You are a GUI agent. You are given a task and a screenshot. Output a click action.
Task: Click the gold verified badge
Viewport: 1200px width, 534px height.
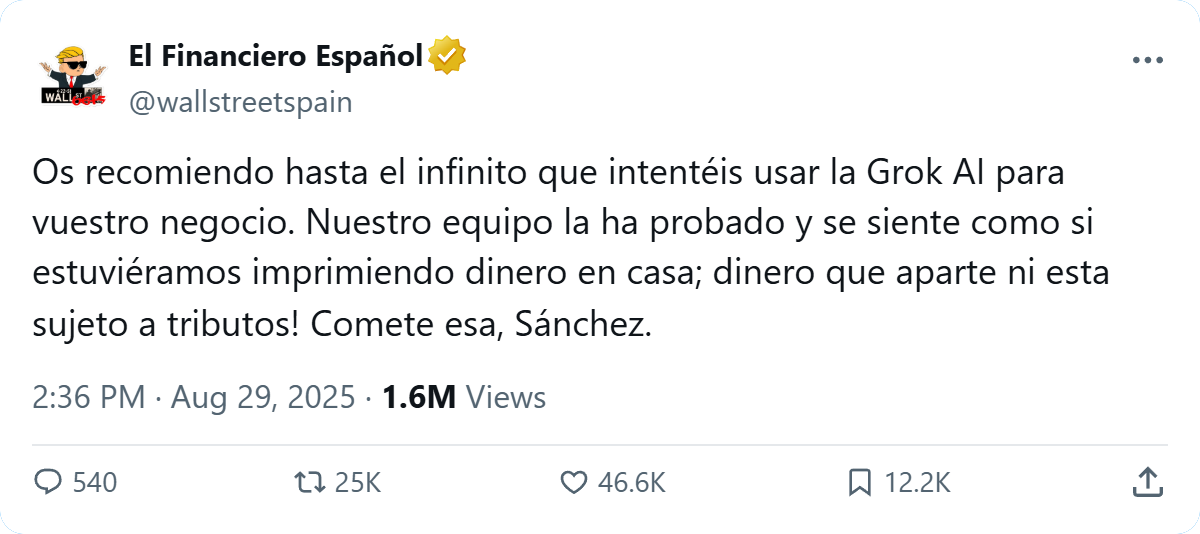point(446,57)
